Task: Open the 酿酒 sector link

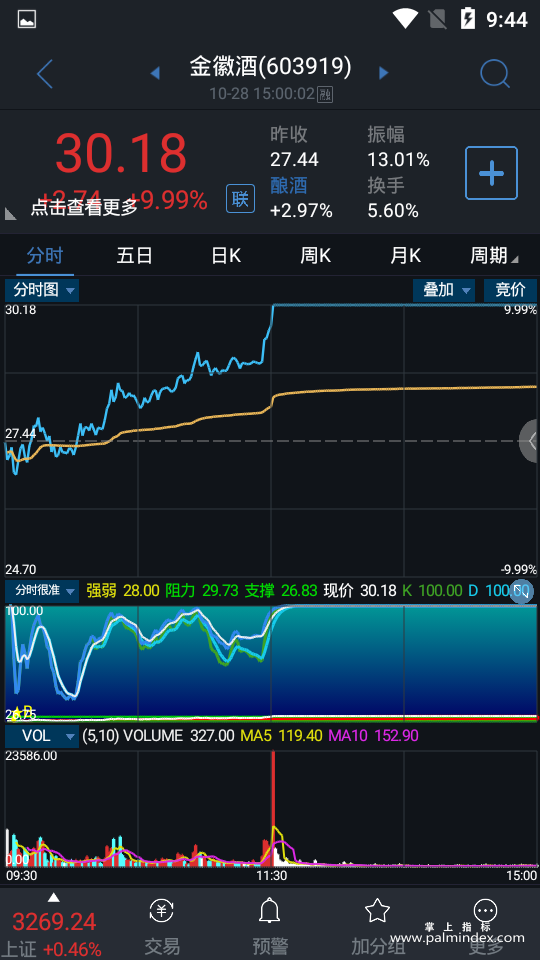Action: 289,186
